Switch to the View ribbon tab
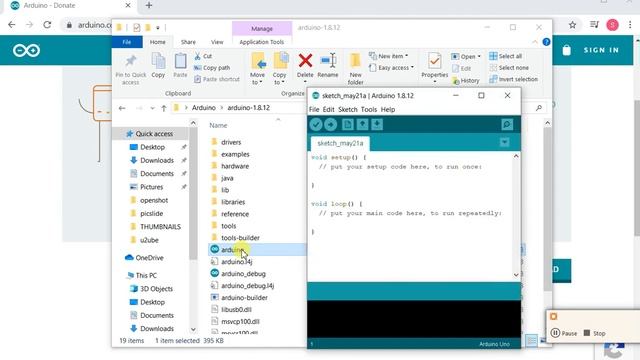Screen dimensions: 640x360 [x=217, y=42]
